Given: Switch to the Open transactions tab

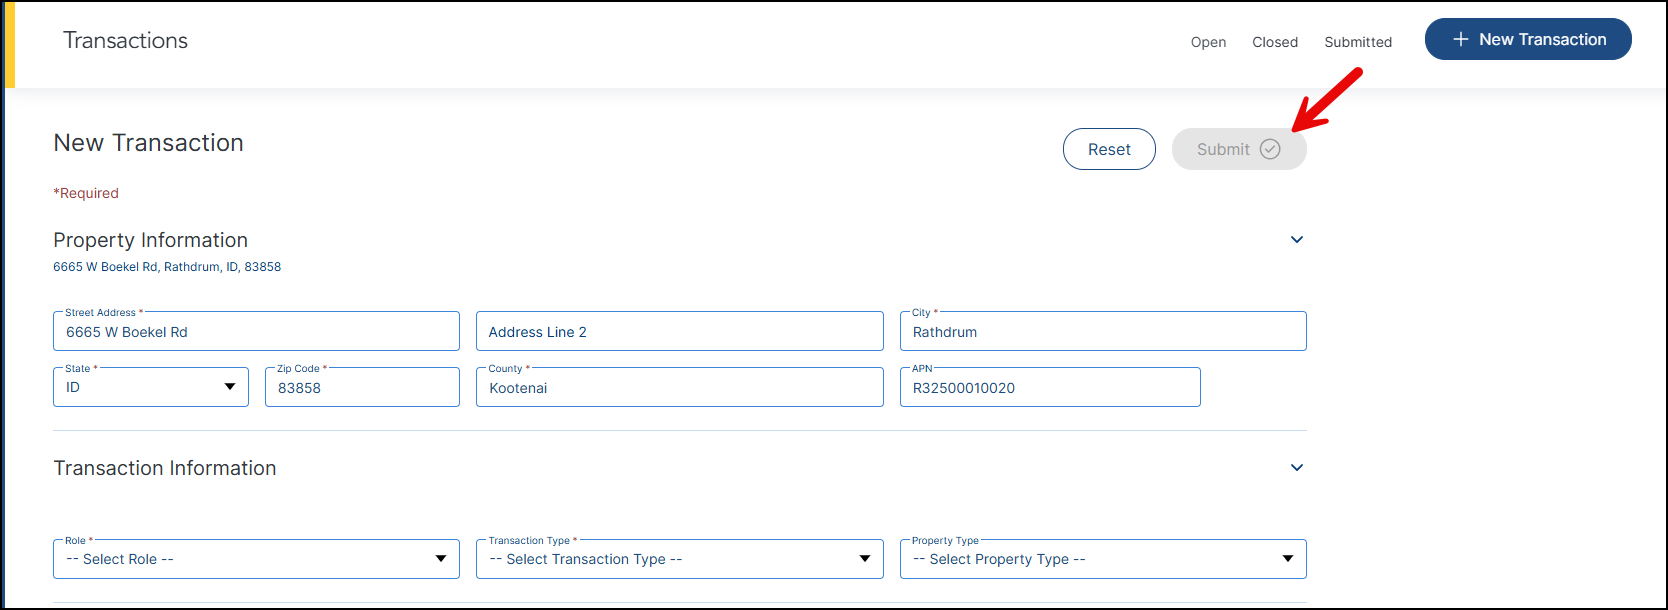Looking at the screenshot, I should (1208, 42).
